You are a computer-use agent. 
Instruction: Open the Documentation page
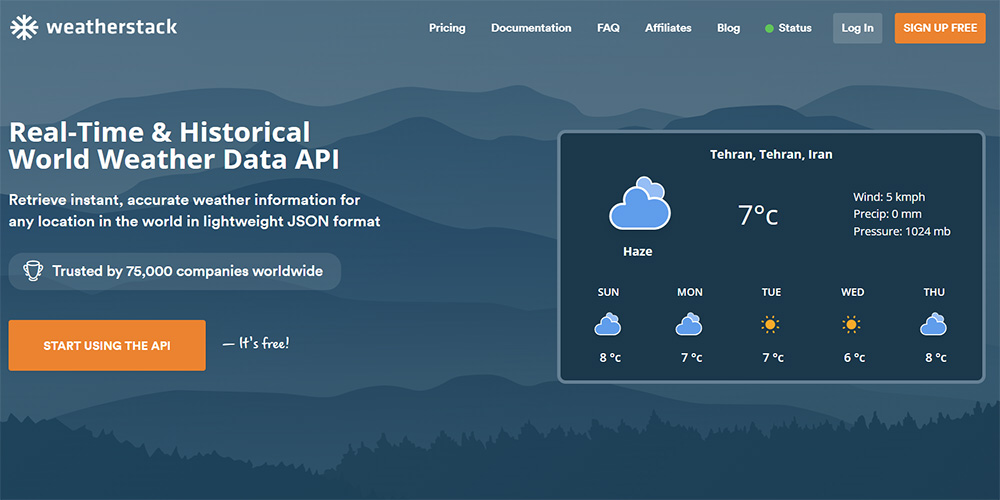(x=531, y=28)
